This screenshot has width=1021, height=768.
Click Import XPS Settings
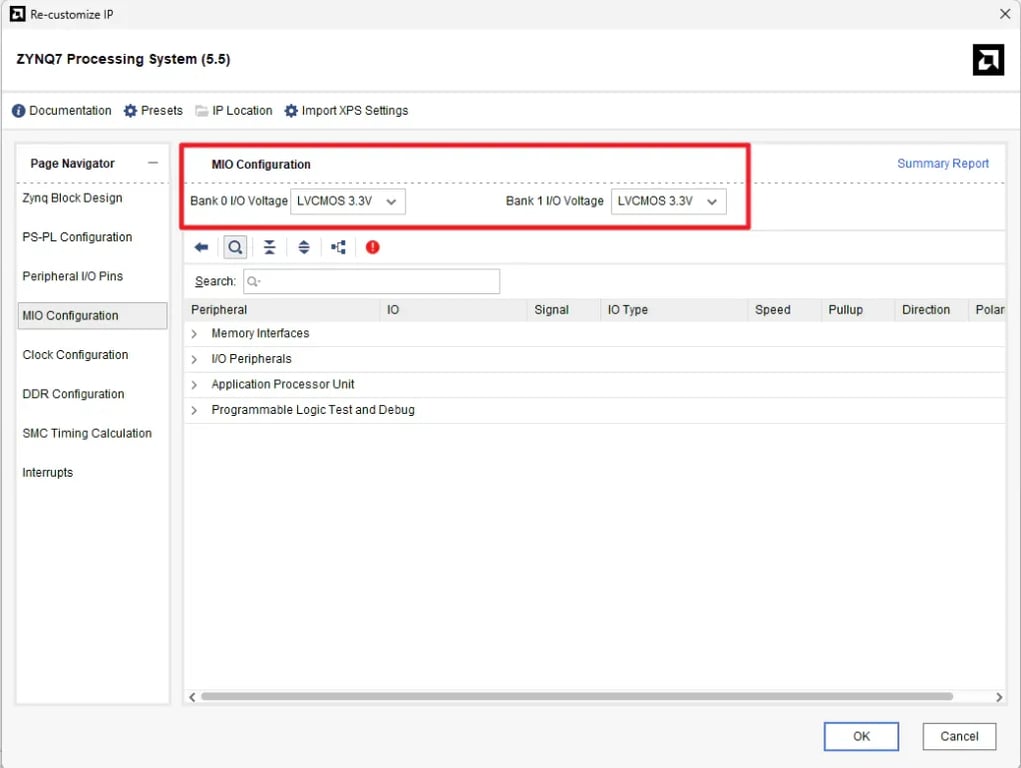click(x=346, y=111)
